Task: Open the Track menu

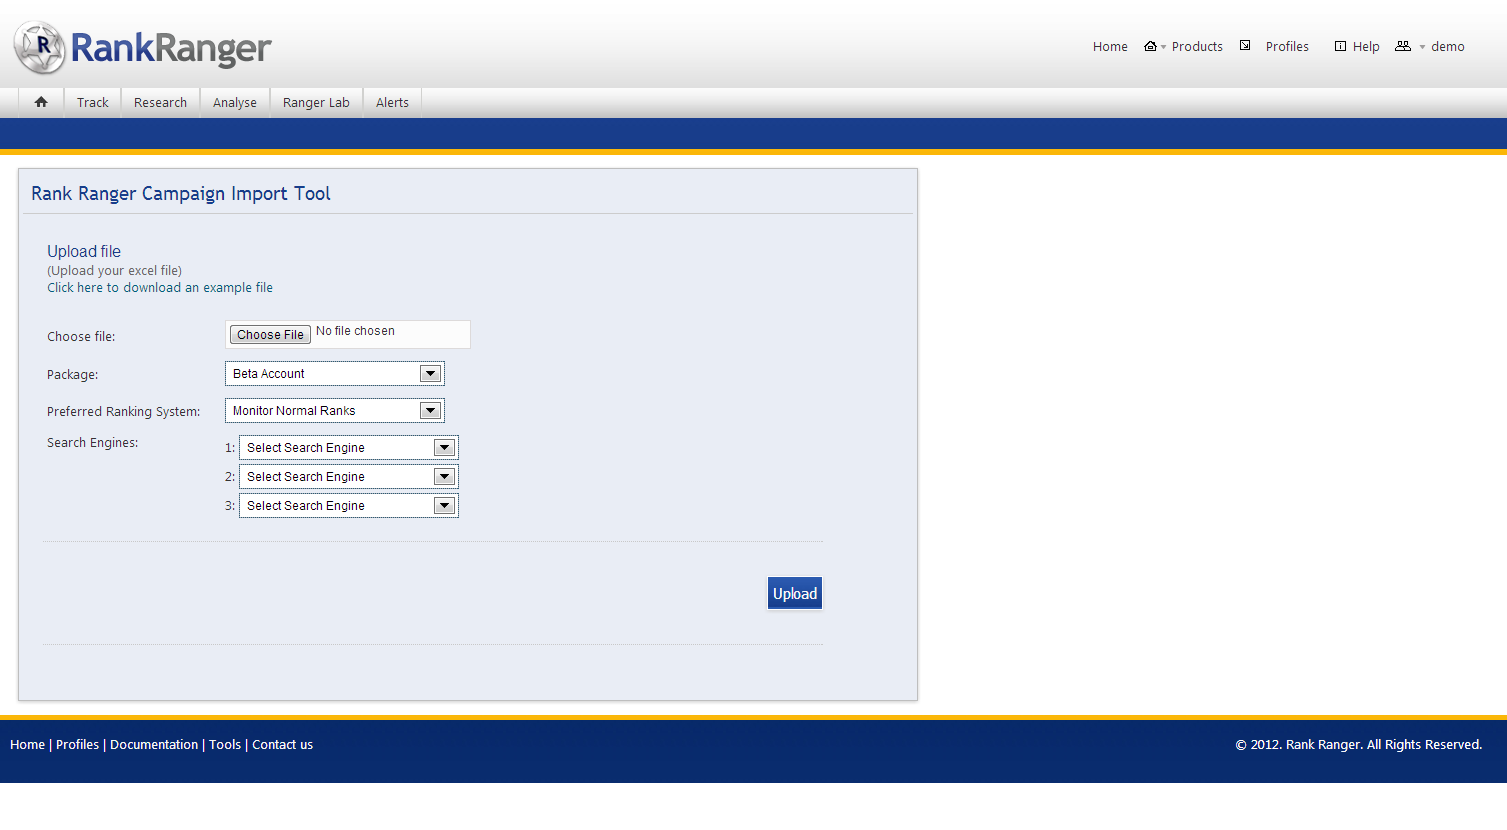Action: (93, 102)
